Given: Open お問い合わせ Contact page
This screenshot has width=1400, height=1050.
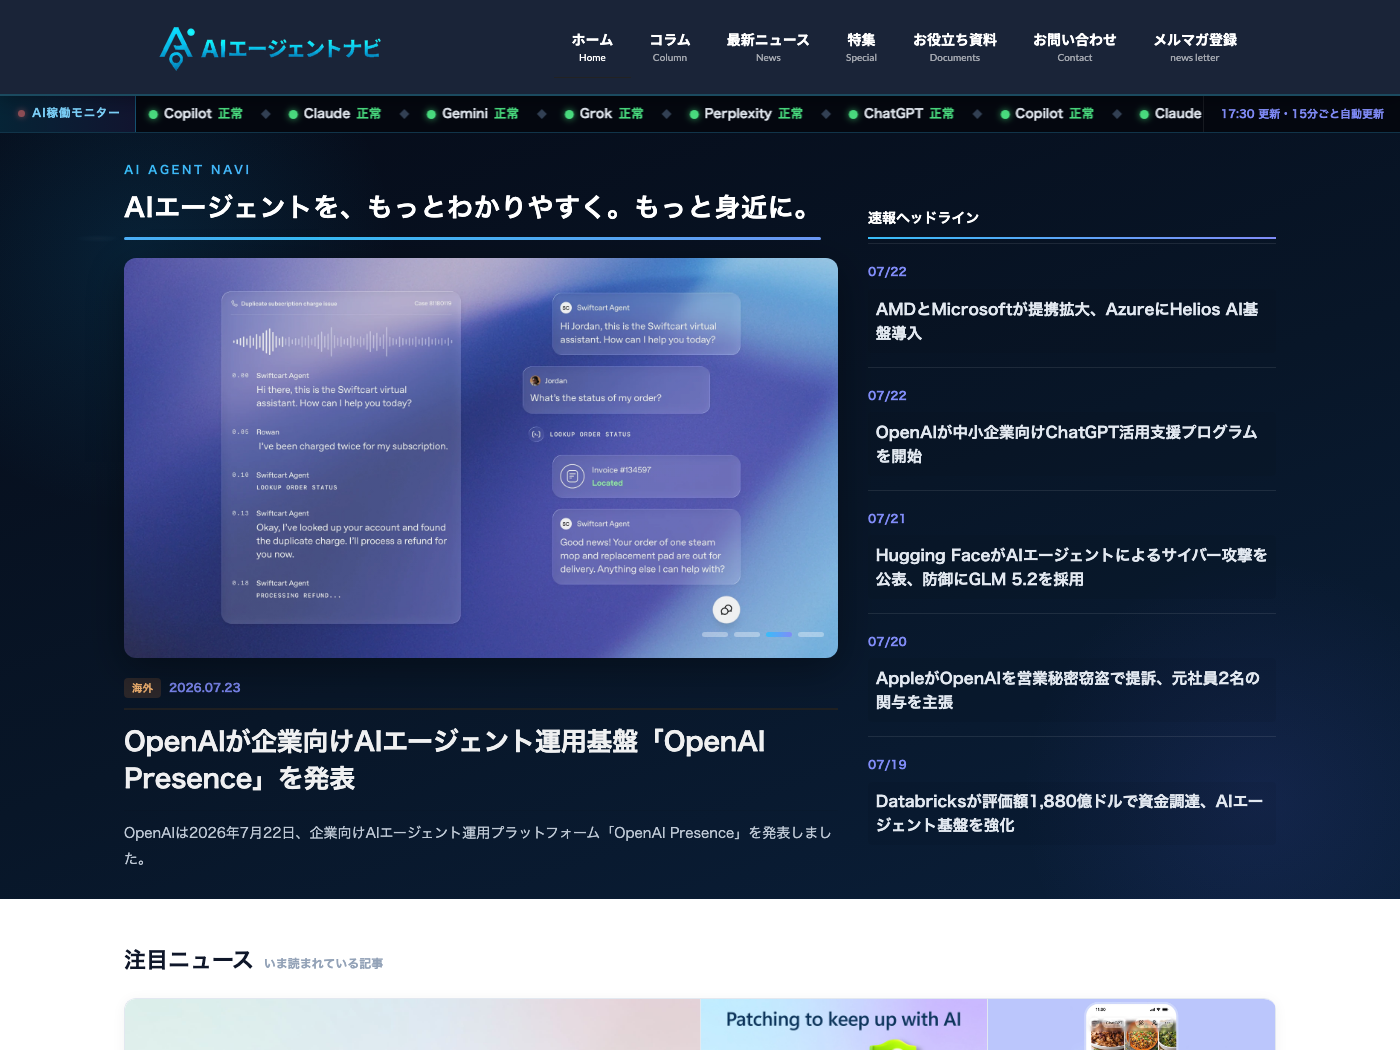Looking at the screenshot, I should pyautogui.click(x=1075, y=47).
